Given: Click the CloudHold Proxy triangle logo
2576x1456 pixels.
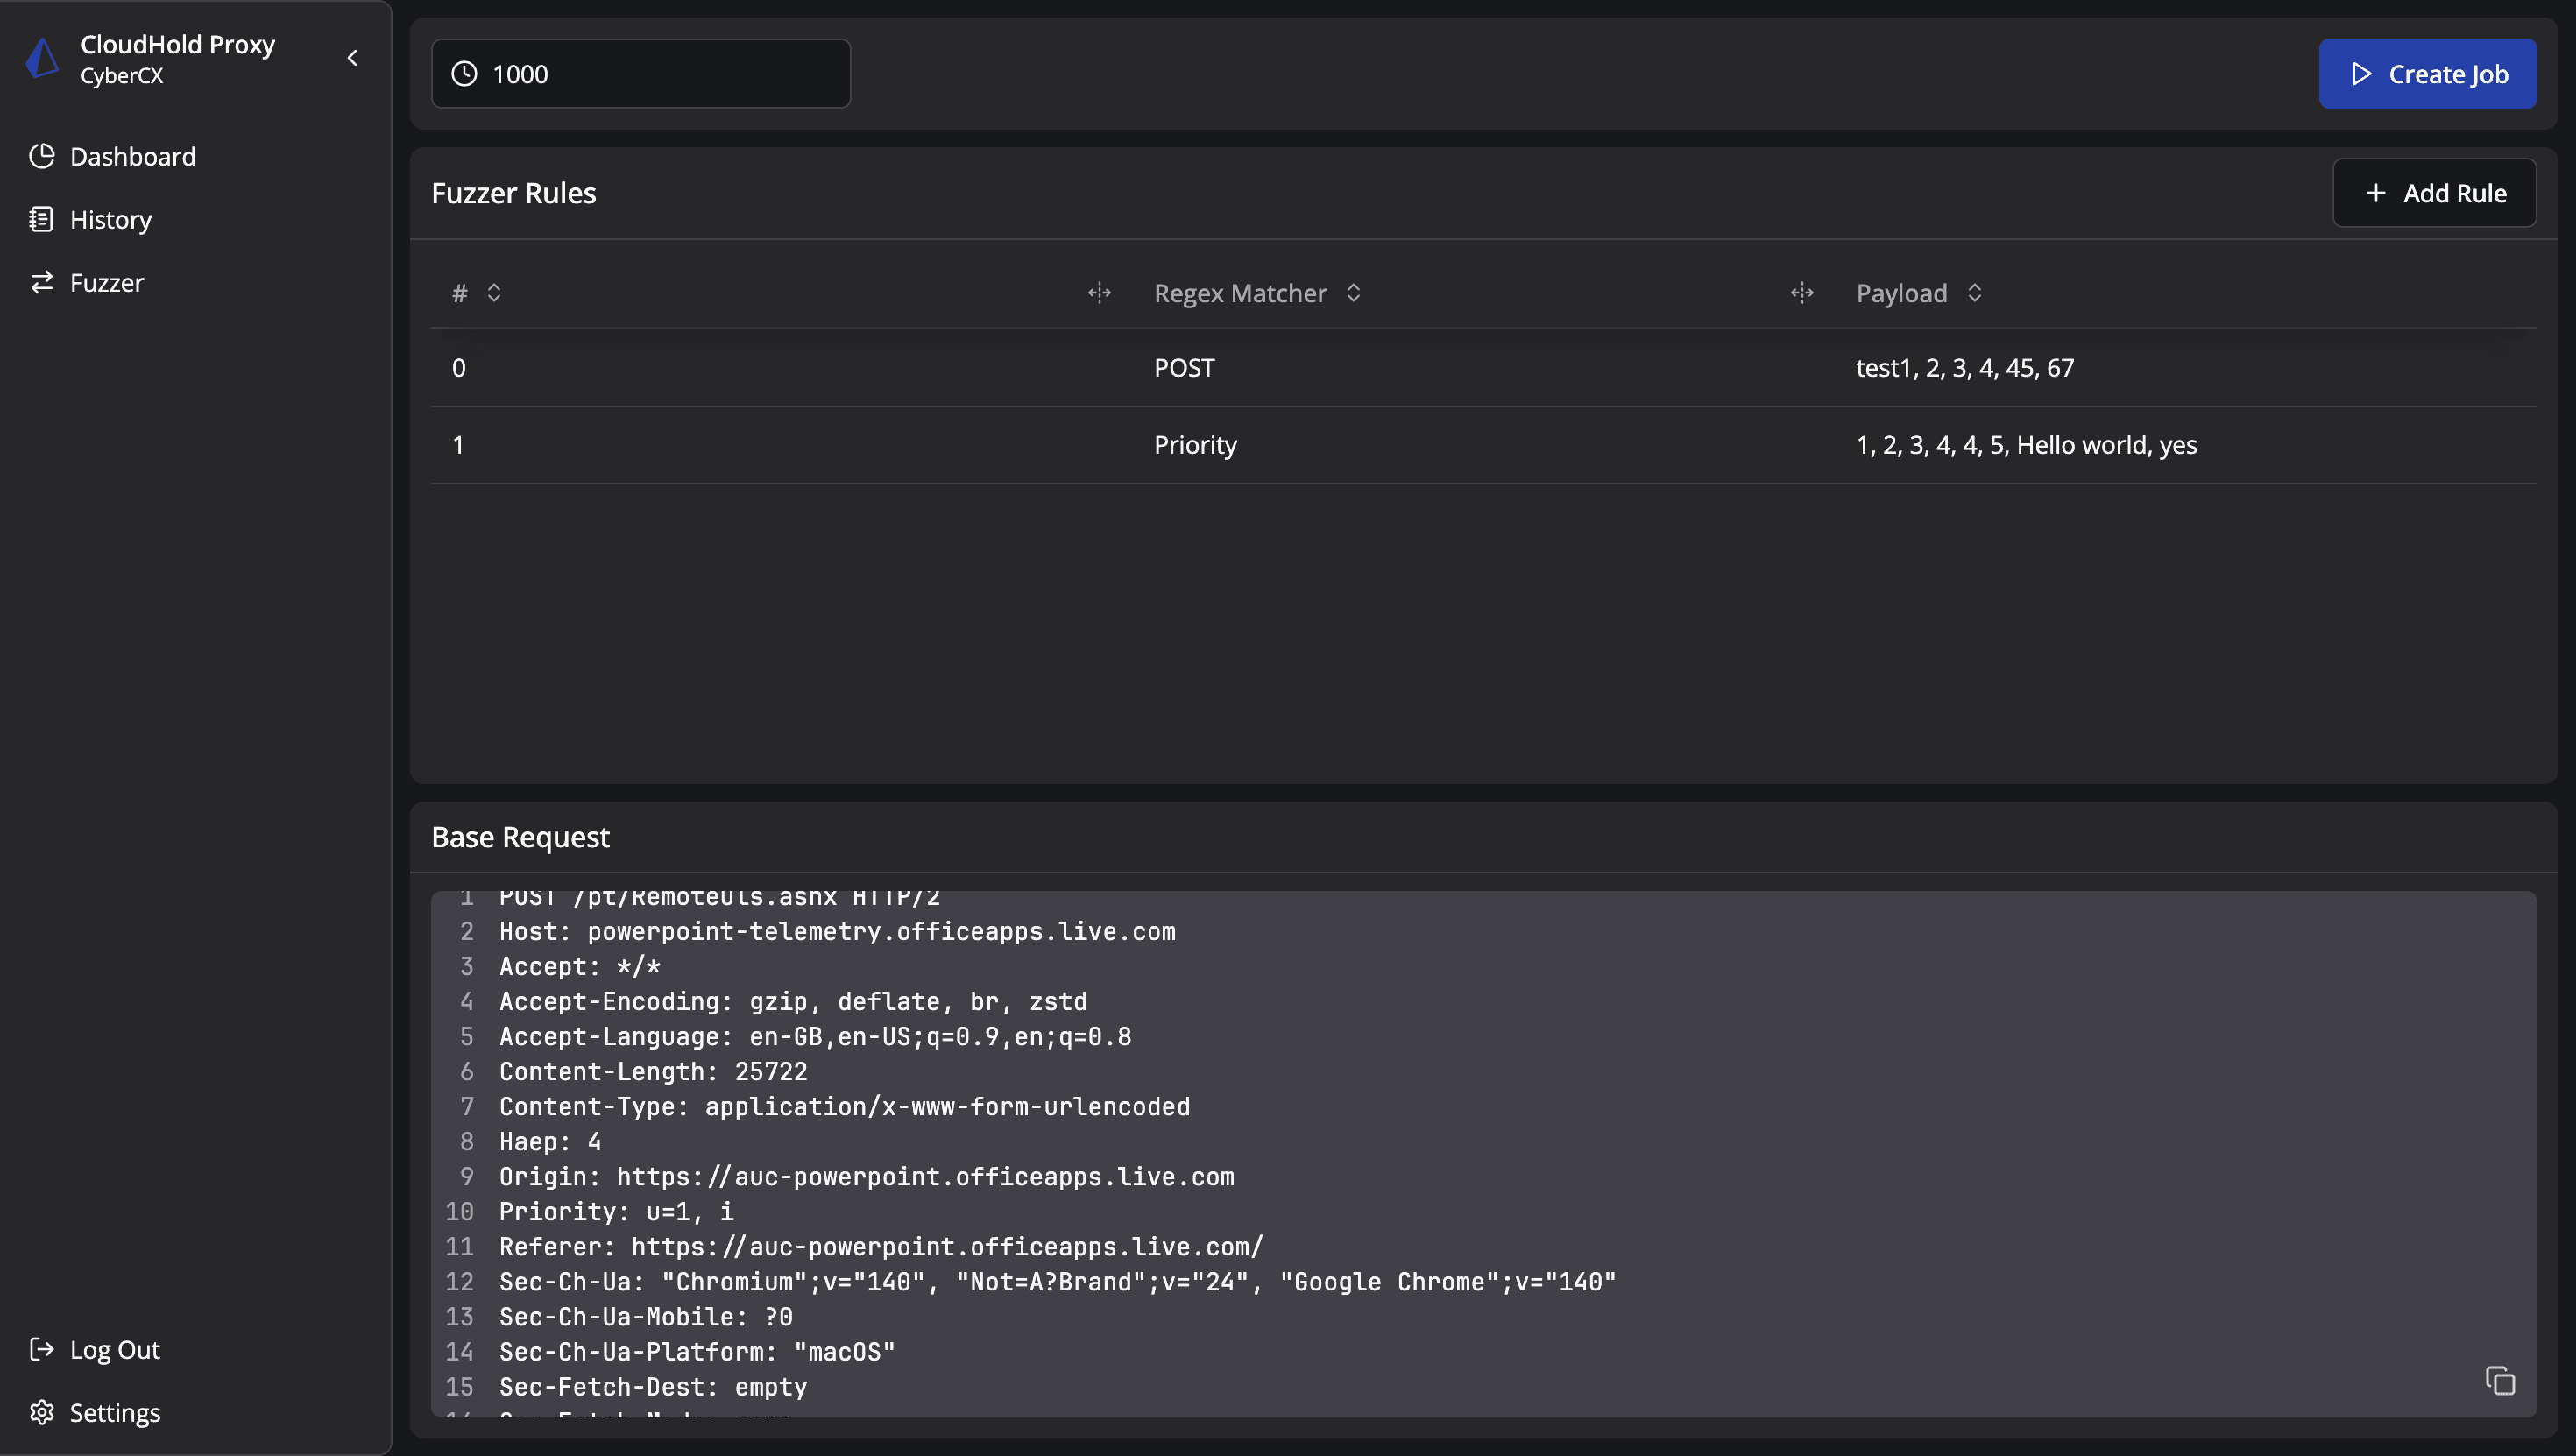Looking at the screenshot, I should coord(41,57).
